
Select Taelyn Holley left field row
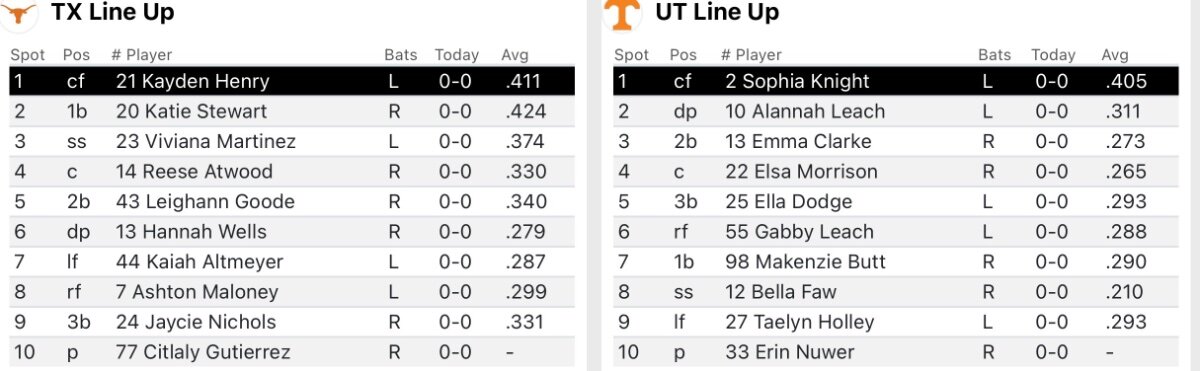(x=895, y=322)
